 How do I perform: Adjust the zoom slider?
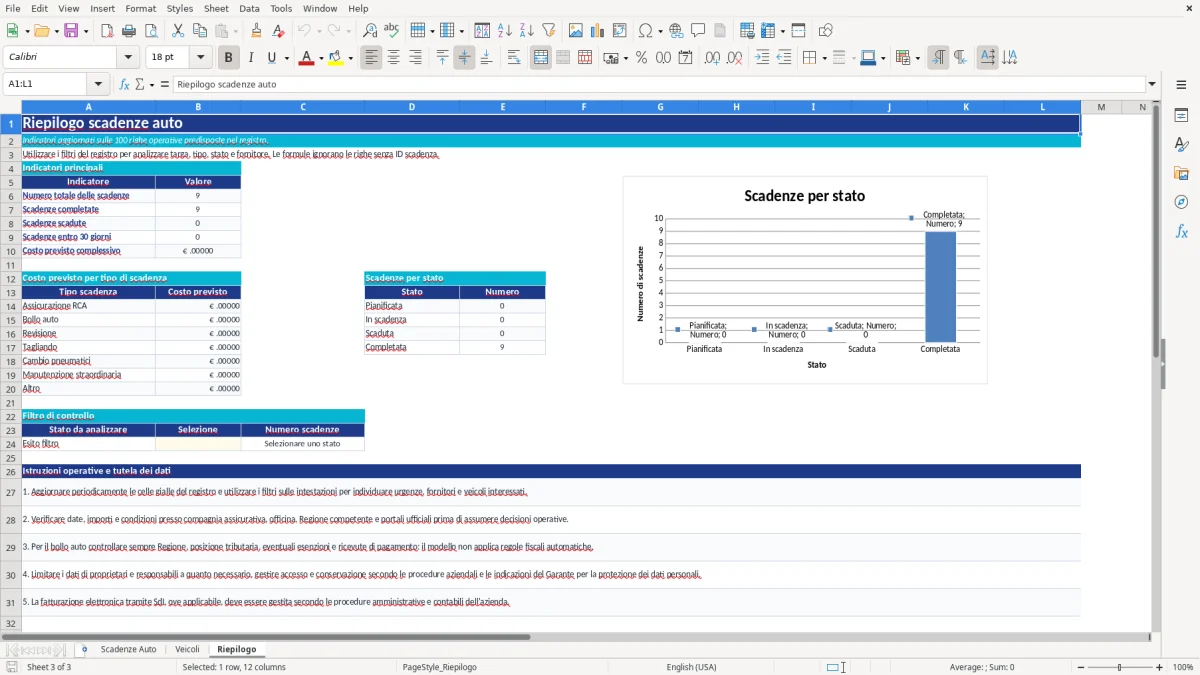tap(1119, 667)
